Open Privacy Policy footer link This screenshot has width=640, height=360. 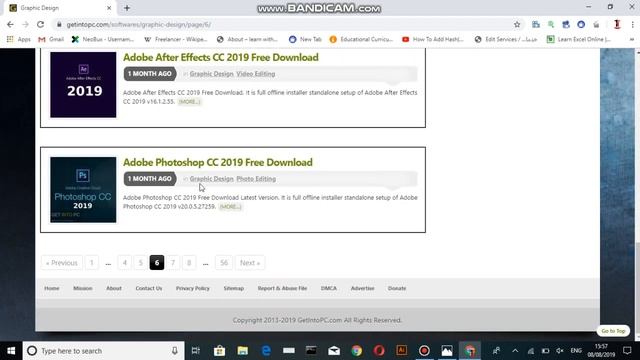coord(193,288)
